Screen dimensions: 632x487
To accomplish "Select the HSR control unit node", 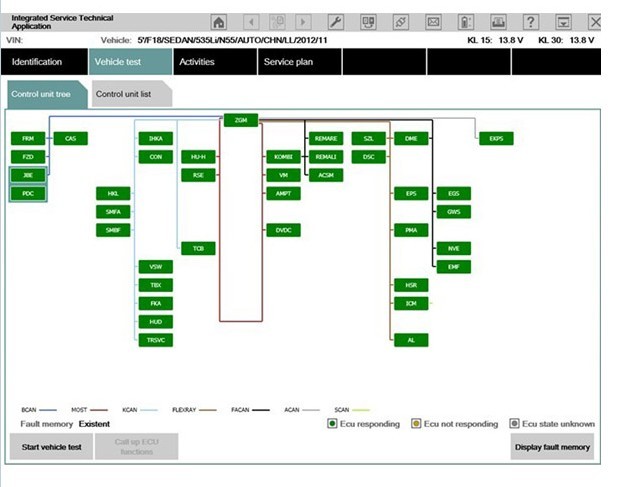I will click(411, 285).
